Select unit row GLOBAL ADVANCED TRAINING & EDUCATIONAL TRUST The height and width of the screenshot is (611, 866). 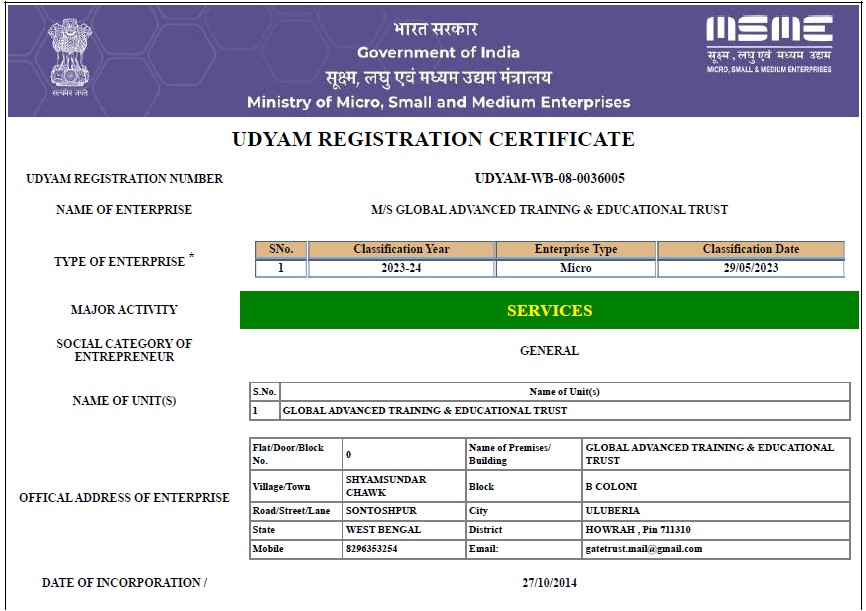click(x=564, y=410)
